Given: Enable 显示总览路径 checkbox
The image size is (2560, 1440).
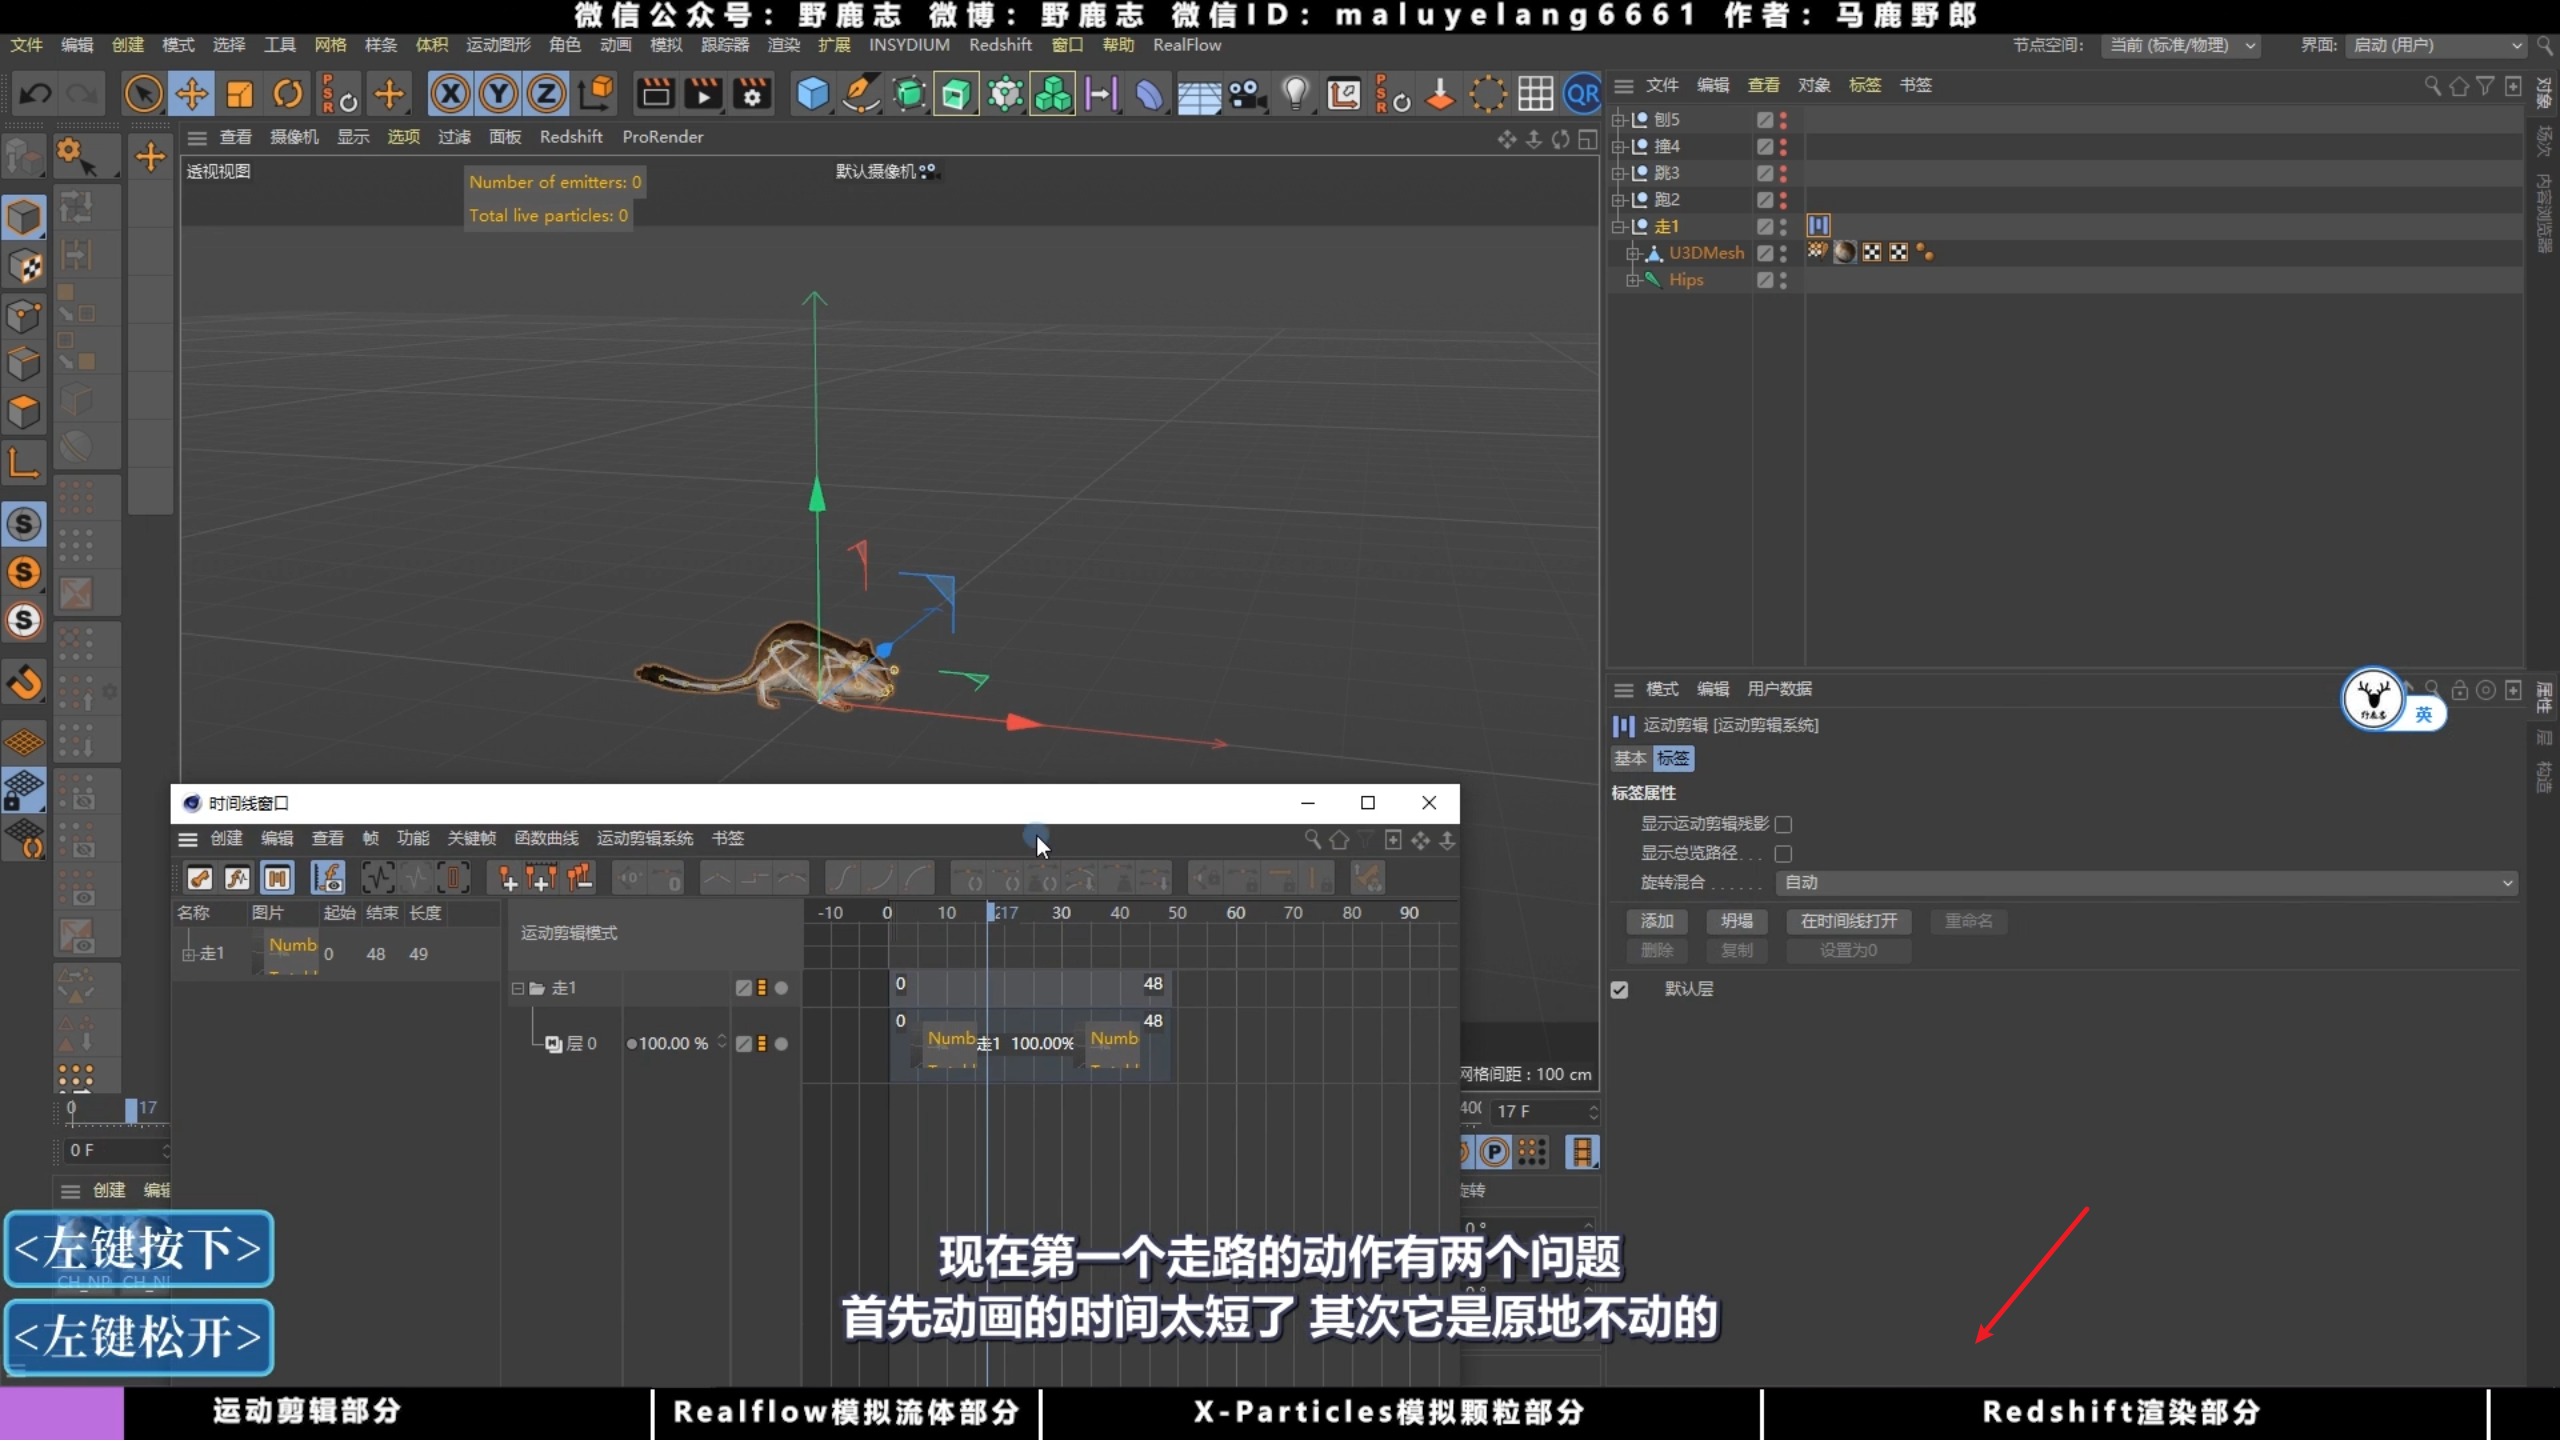Looking at the screenshot, I should pos(1783,853).
